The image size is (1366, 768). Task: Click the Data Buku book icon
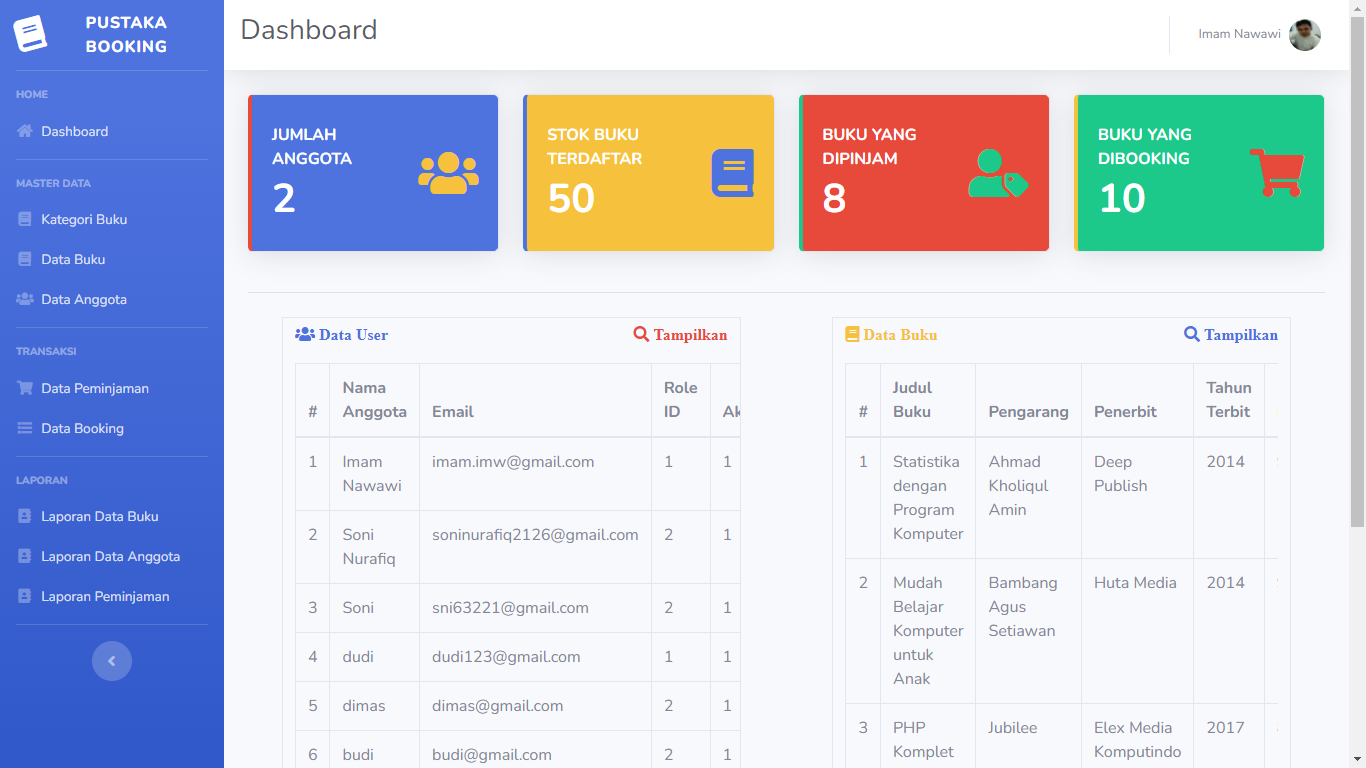pyautogui.click(x=25, y=259)
